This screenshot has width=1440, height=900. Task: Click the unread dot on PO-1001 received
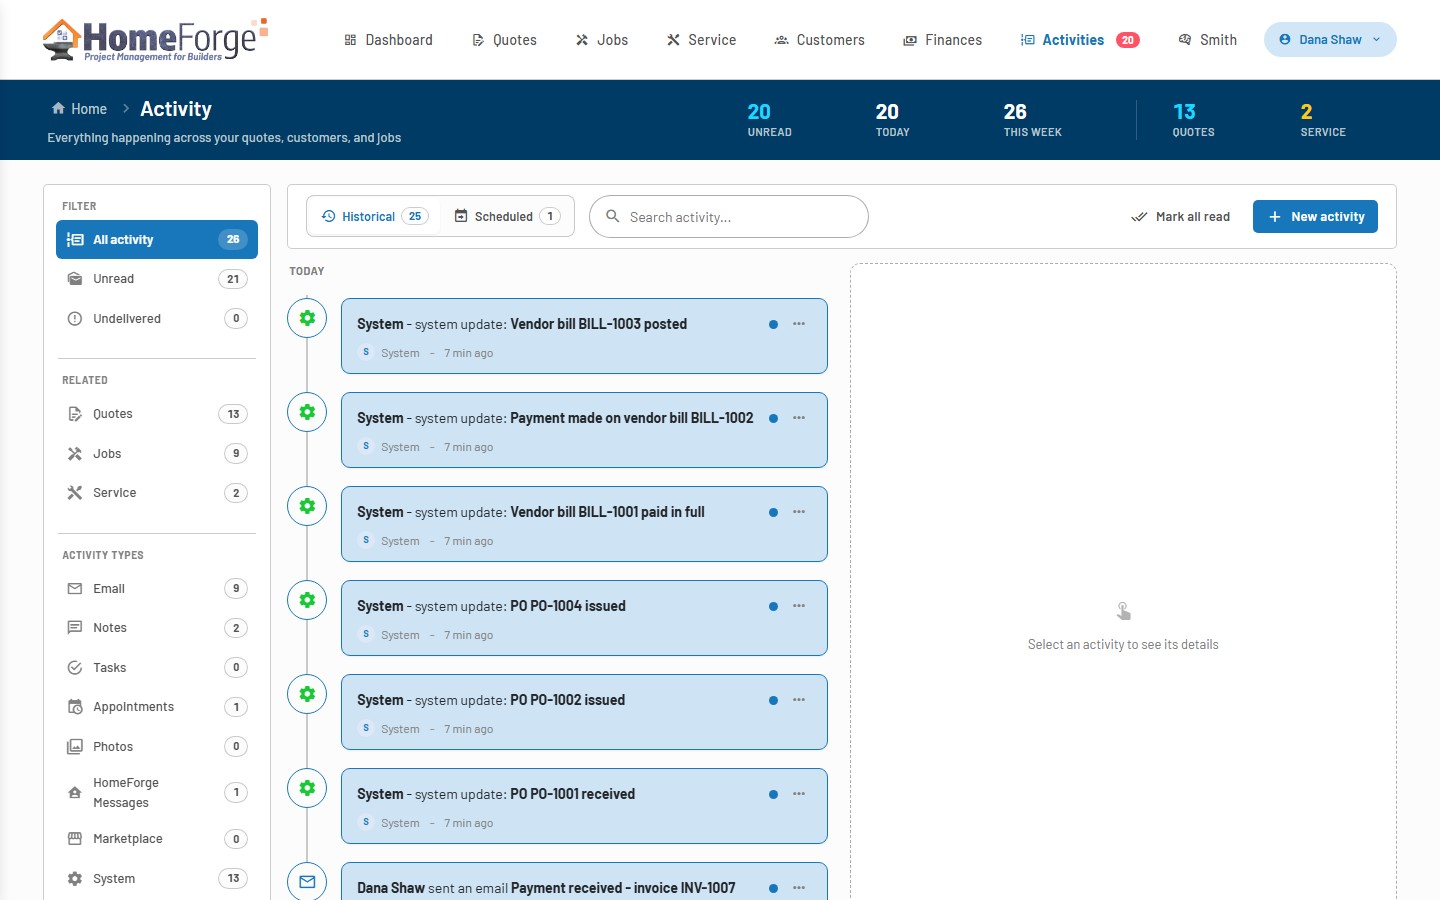pyautogui.click(x=773, y=794)
